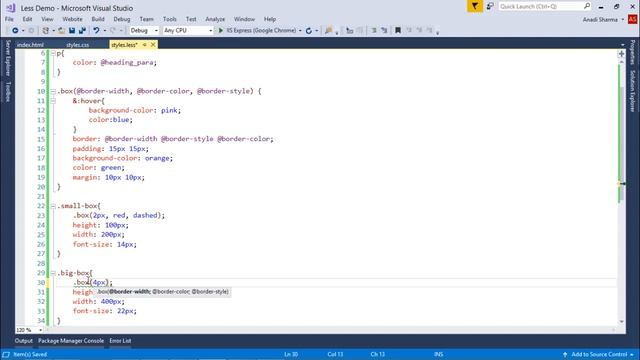Screen dimensions: 640x360
Task: Switch to the index.html tab
Action: pos(31,45)
